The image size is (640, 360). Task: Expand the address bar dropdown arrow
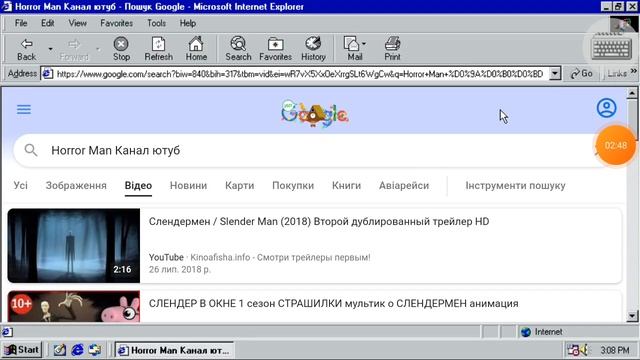[x=555, y=74]
